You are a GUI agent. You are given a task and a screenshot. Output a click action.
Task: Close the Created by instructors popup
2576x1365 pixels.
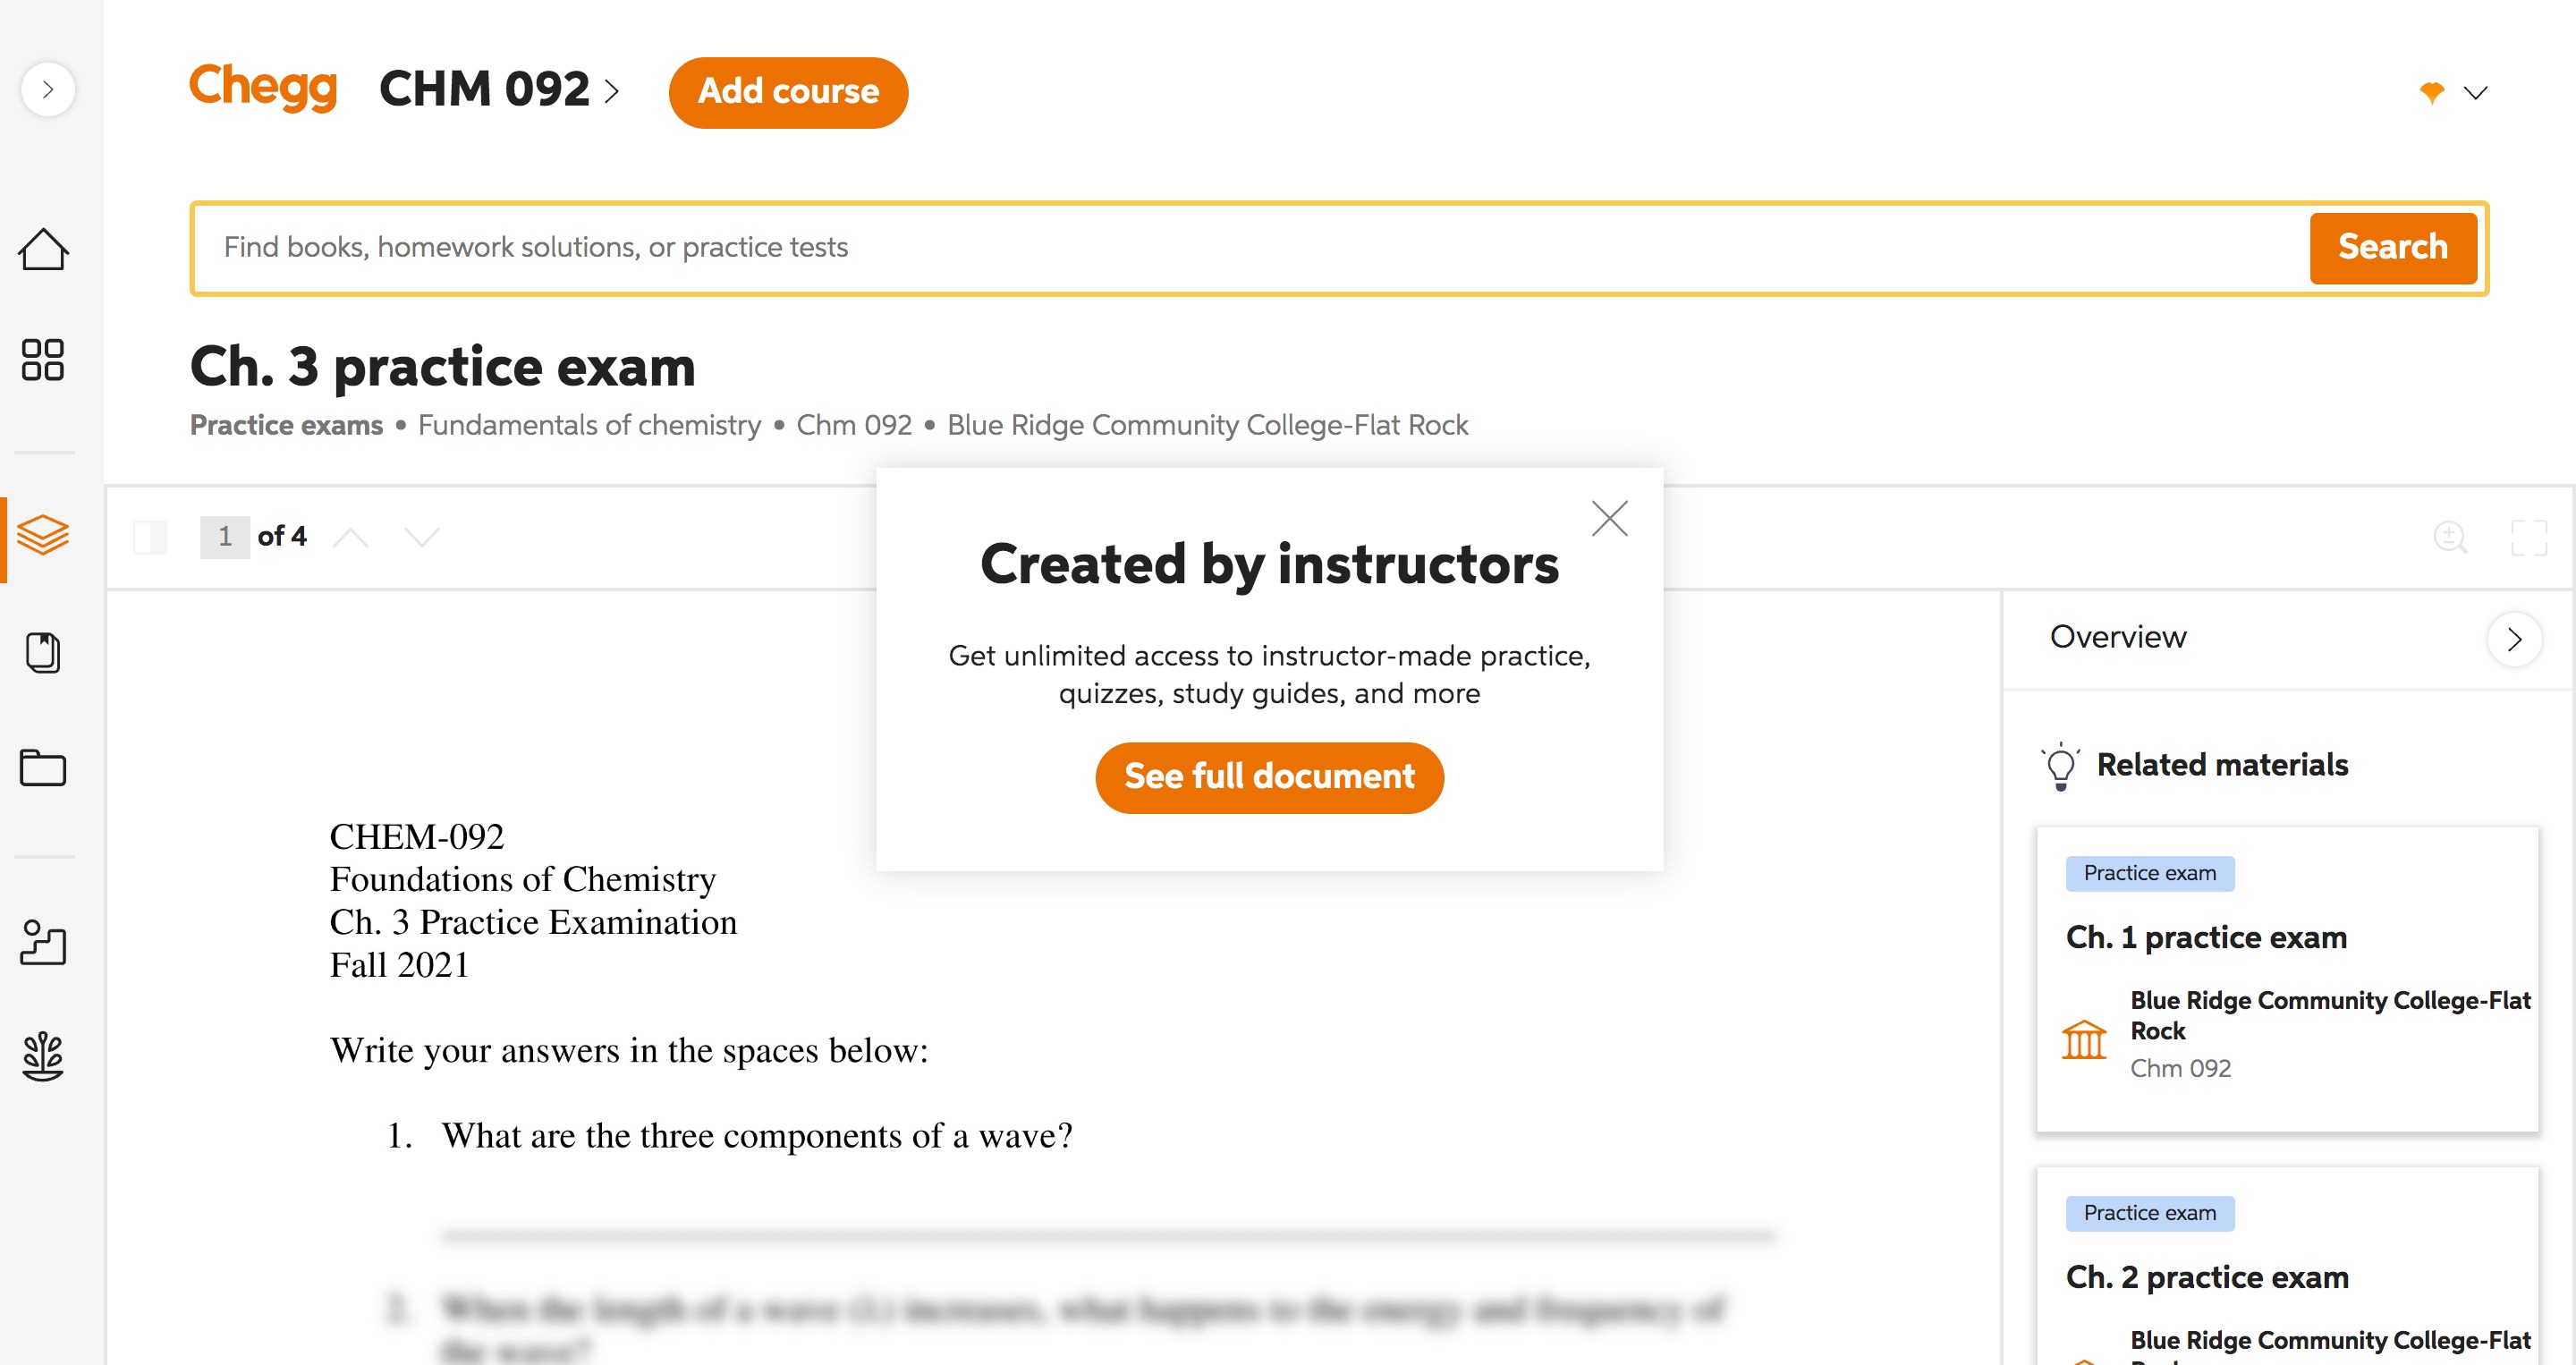click(1609, 518)
